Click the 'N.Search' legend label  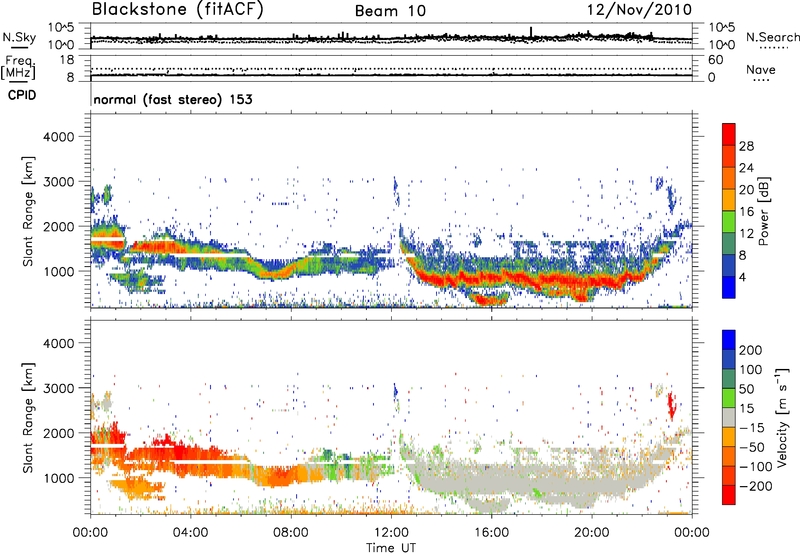tap(772, 37)
